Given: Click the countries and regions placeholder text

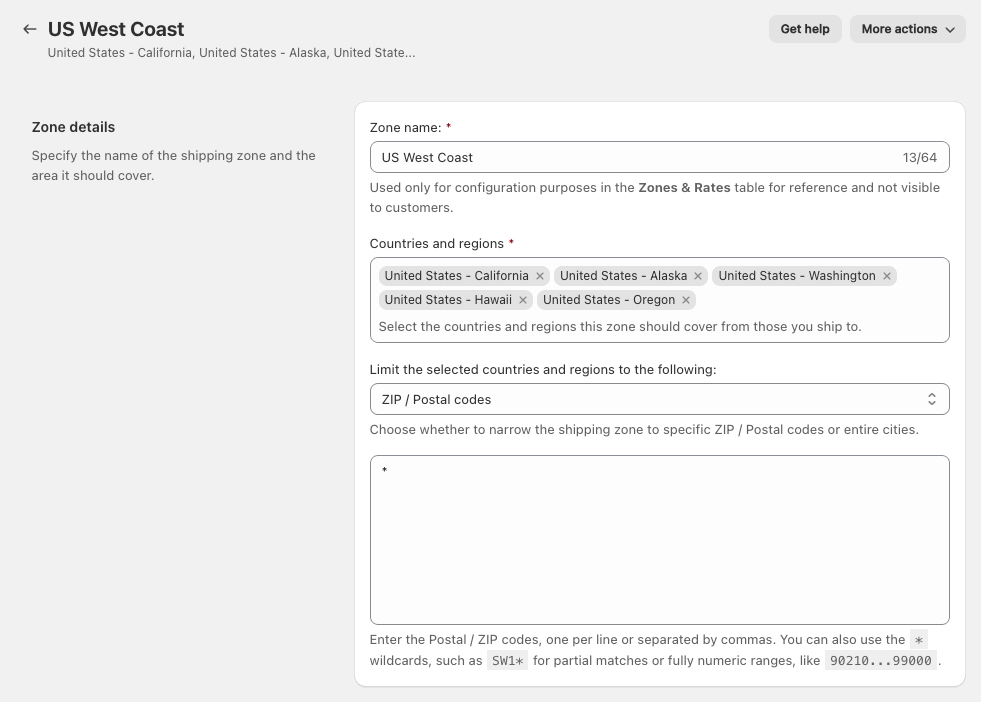Looking at the screenshot, I should coord(620,326).
